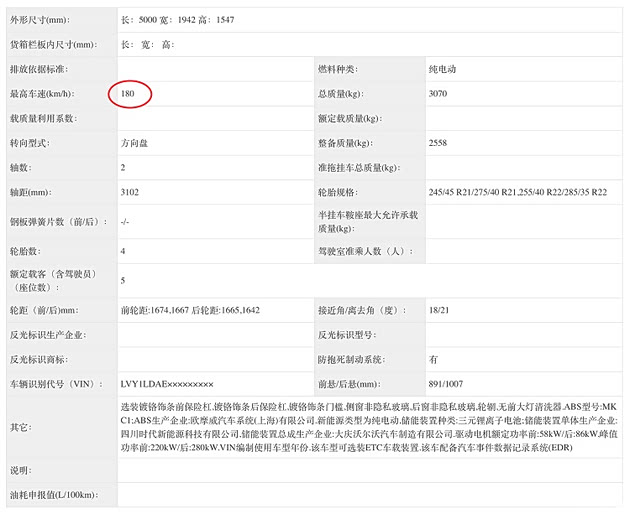Viewport: 630px width, 519px height.
Task: Click the 轴数 value 2
Action: pos(123,167)
